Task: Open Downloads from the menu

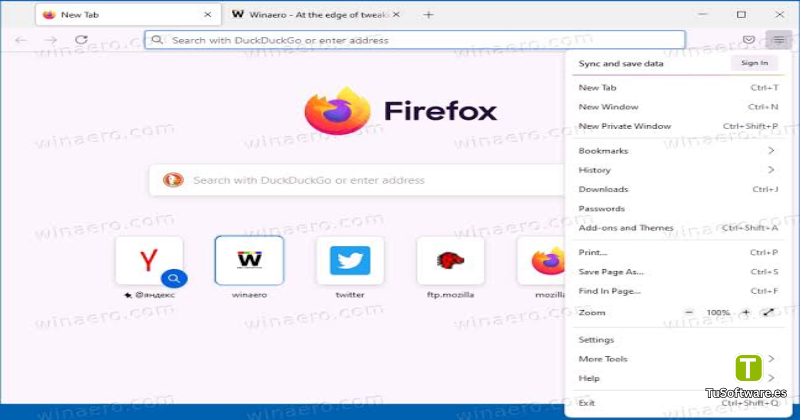Action: pyautogui.click(x=677, y=189)
